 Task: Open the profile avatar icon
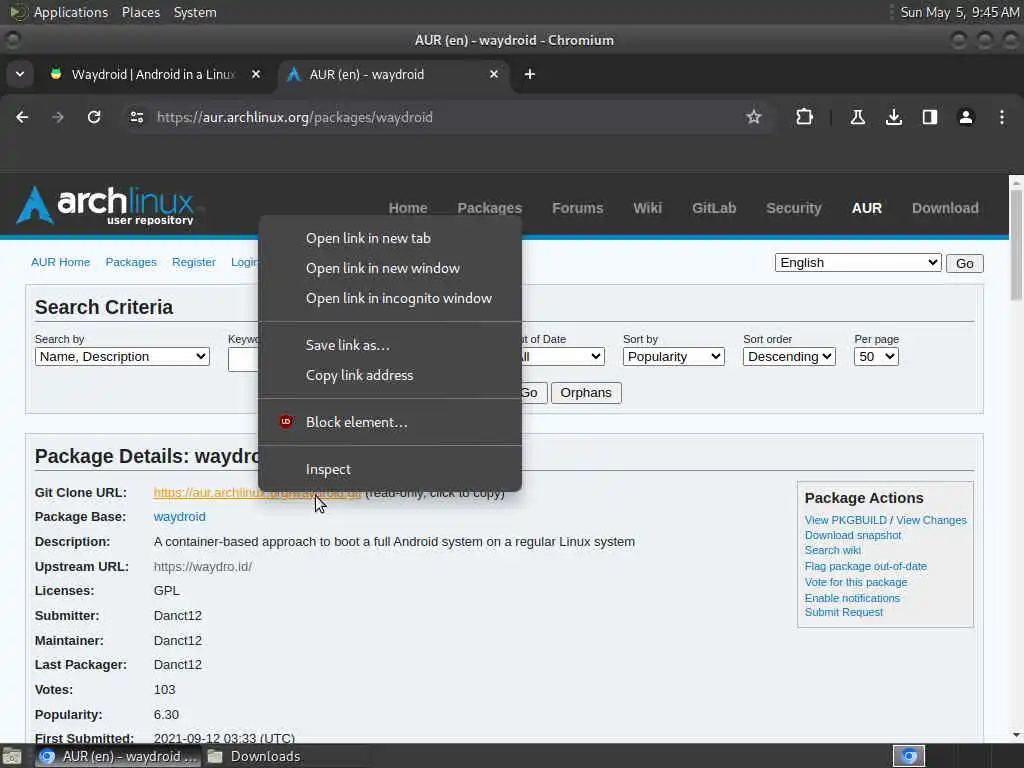966,118
